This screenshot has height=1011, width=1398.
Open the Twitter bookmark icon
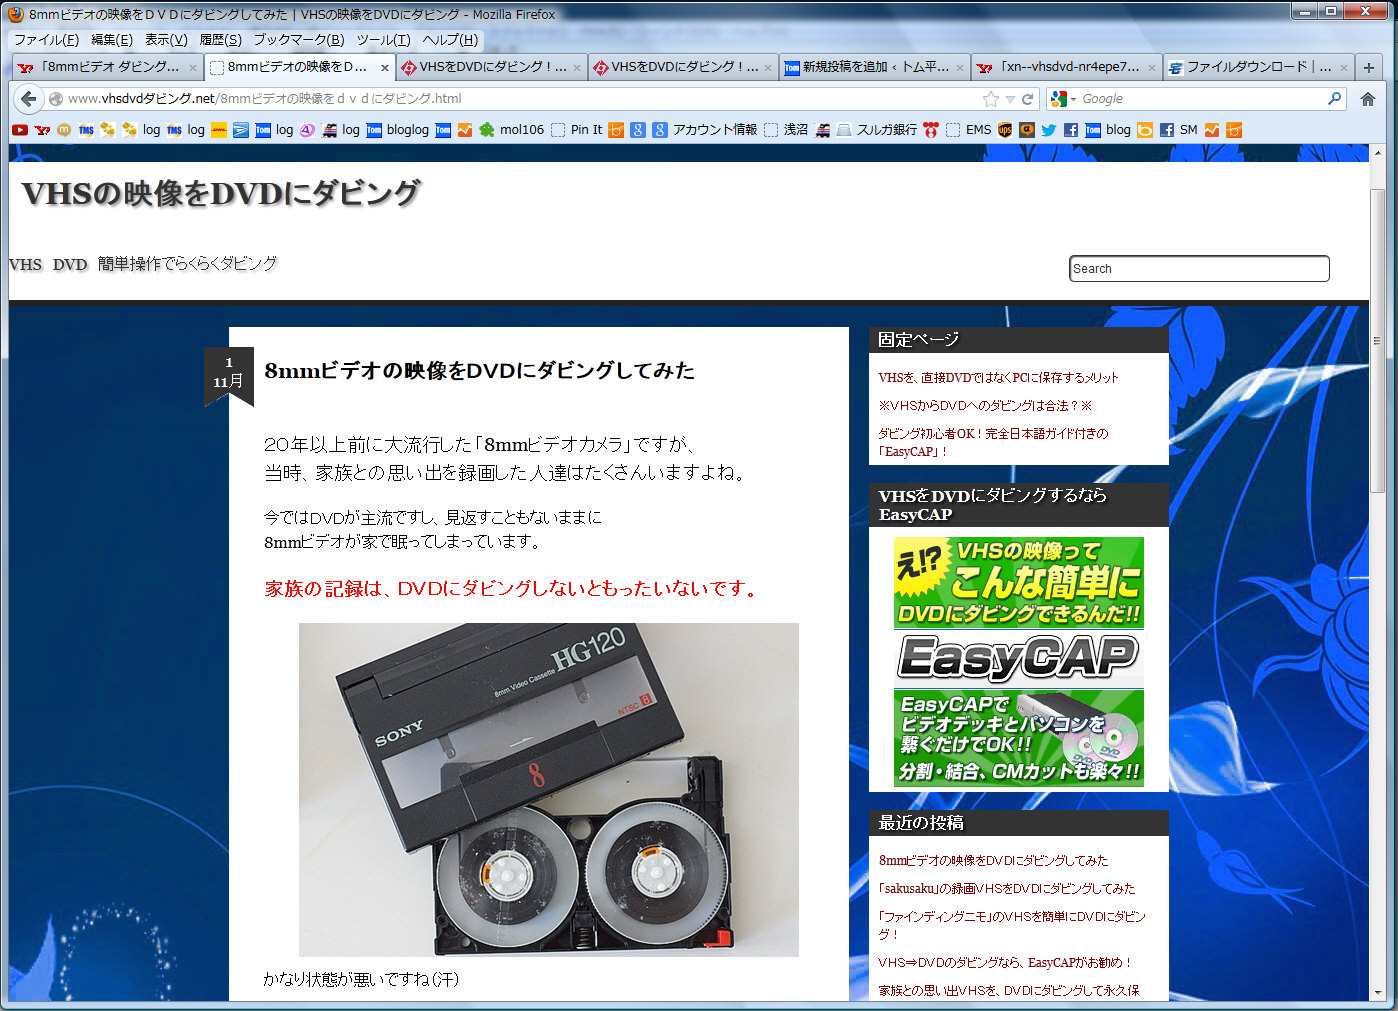click(x=1048, y=130)
